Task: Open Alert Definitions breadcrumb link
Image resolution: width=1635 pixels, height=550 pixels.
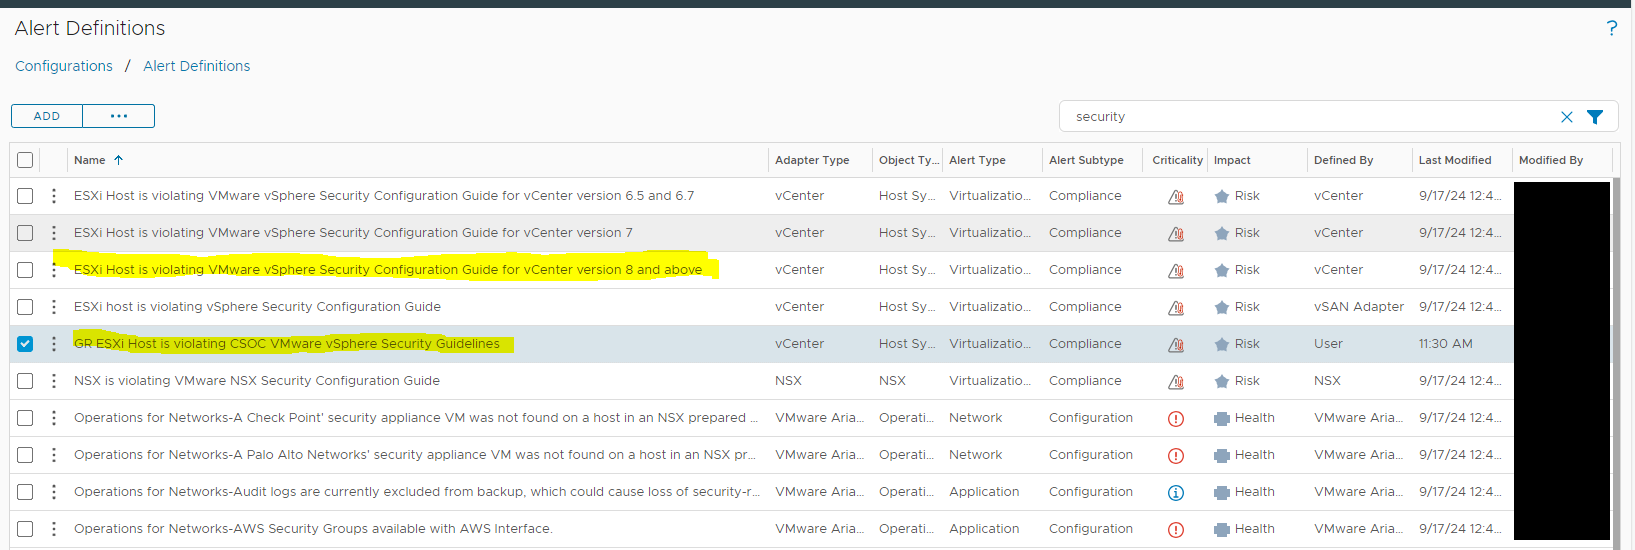Action: [197, 66]
